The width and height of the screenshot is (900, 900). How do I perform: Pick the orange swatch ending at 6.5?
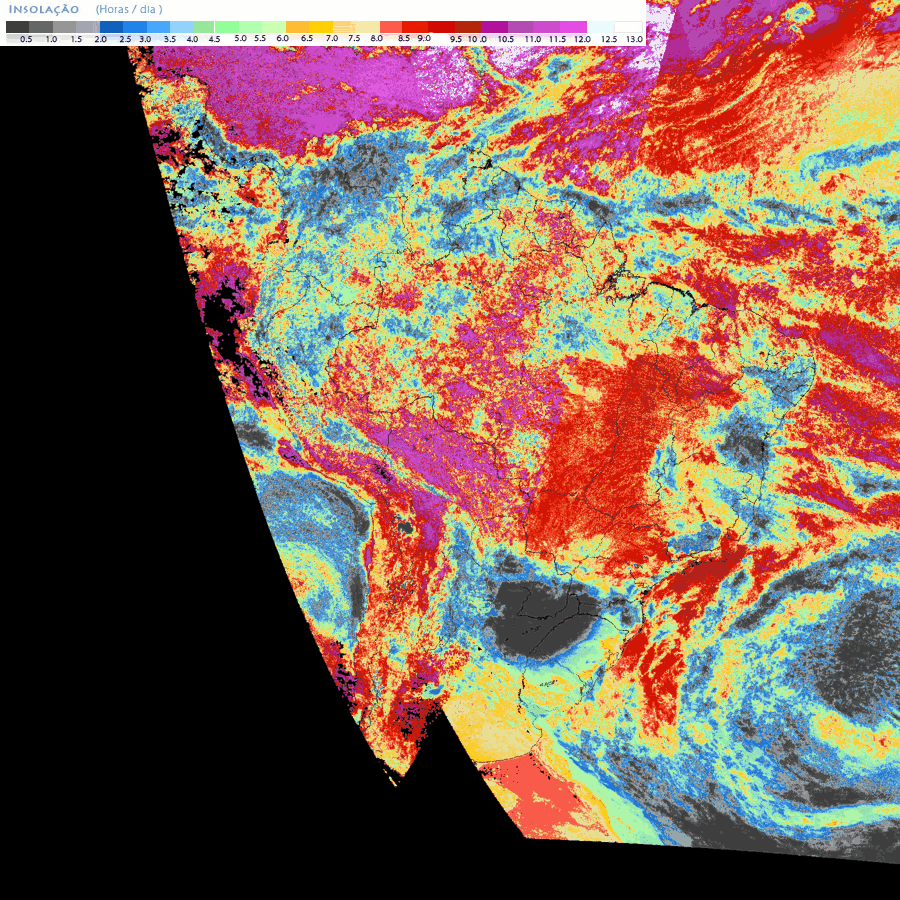[297, 27]
